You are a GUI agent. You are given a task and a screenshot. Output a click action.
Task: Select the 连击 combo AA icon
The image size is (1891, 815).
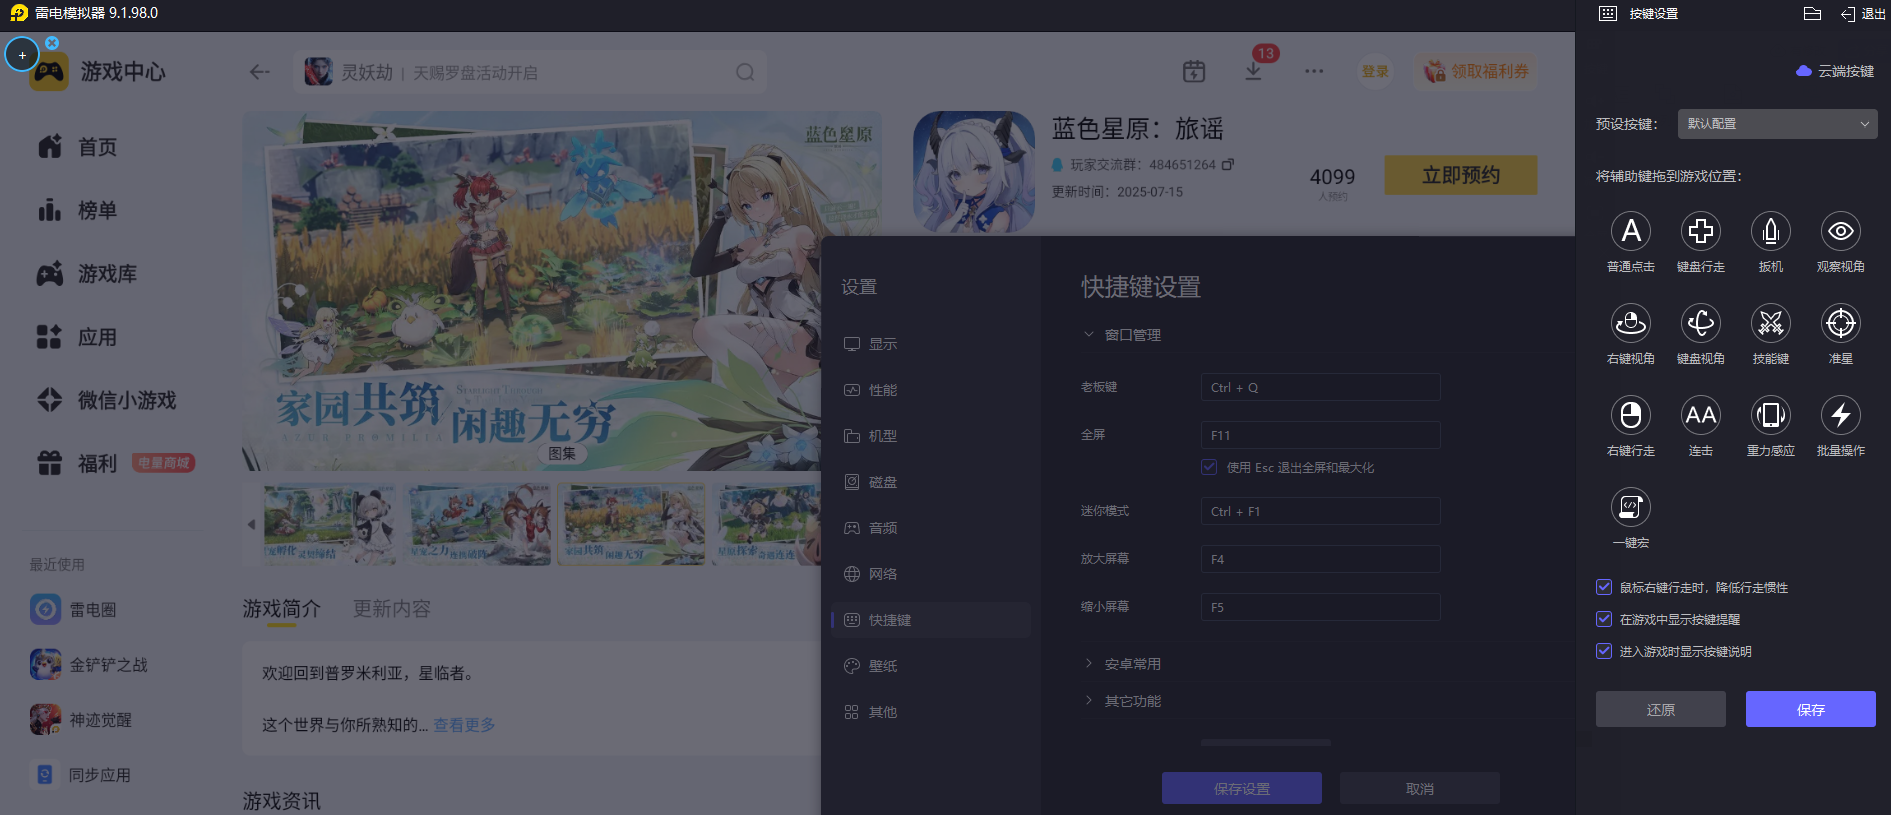tap(1701, 416)
